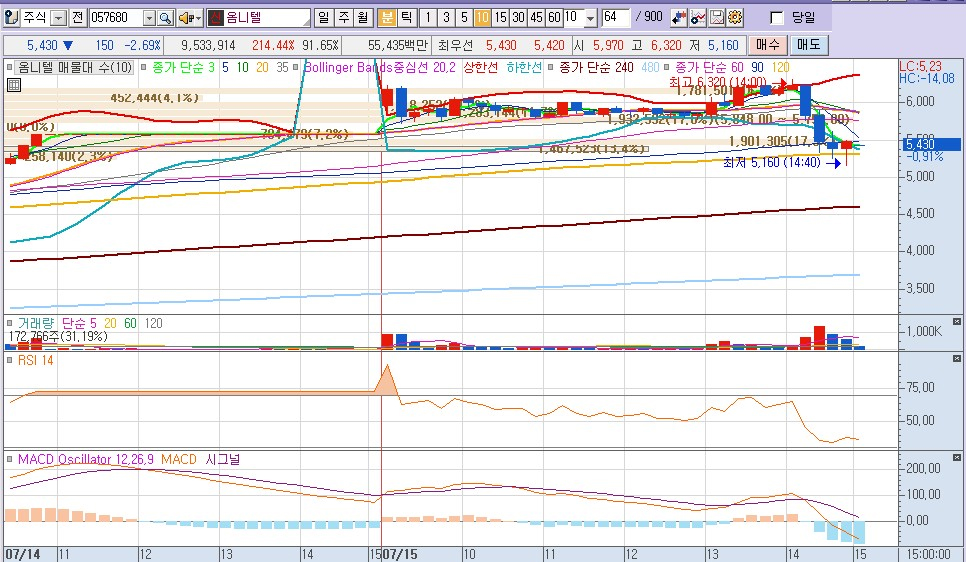The width and height of the screenshot is (966, 562).
Task: Click the grid table icon on chart
Action: 13,85
